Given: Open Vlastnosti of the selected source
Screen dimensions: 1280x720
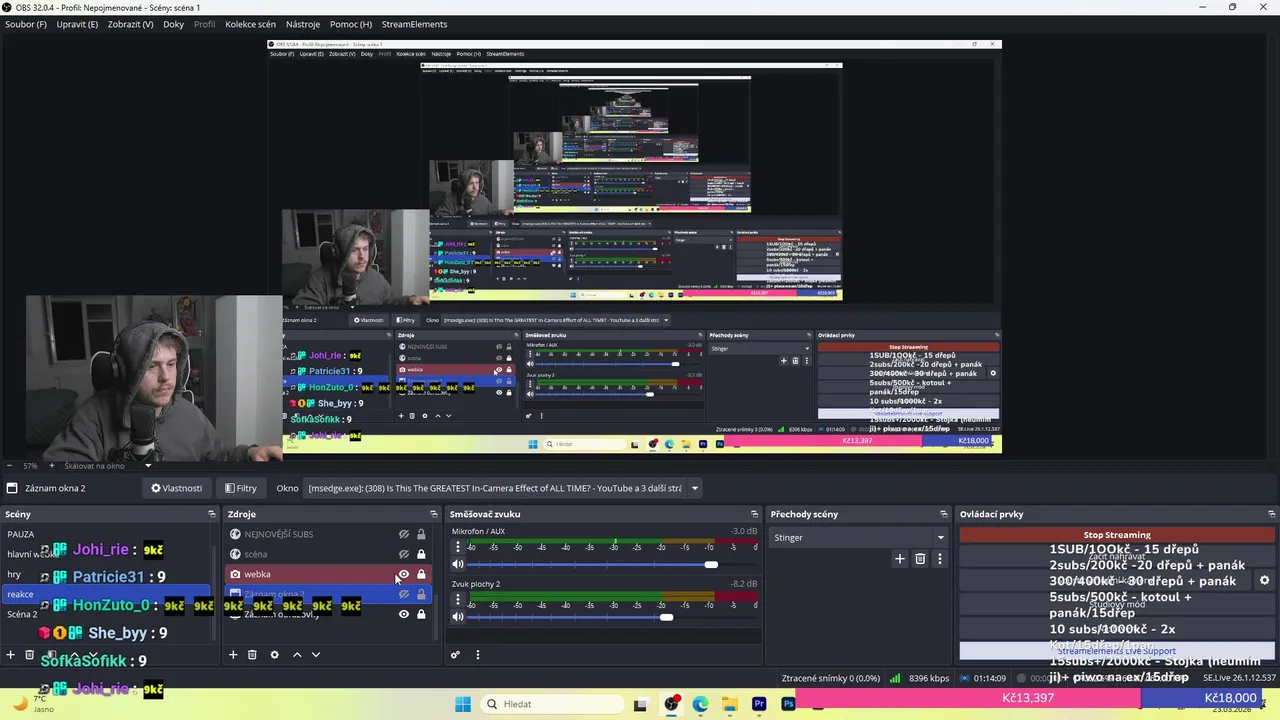Looking at the screenshot, I should pos(177,488).
